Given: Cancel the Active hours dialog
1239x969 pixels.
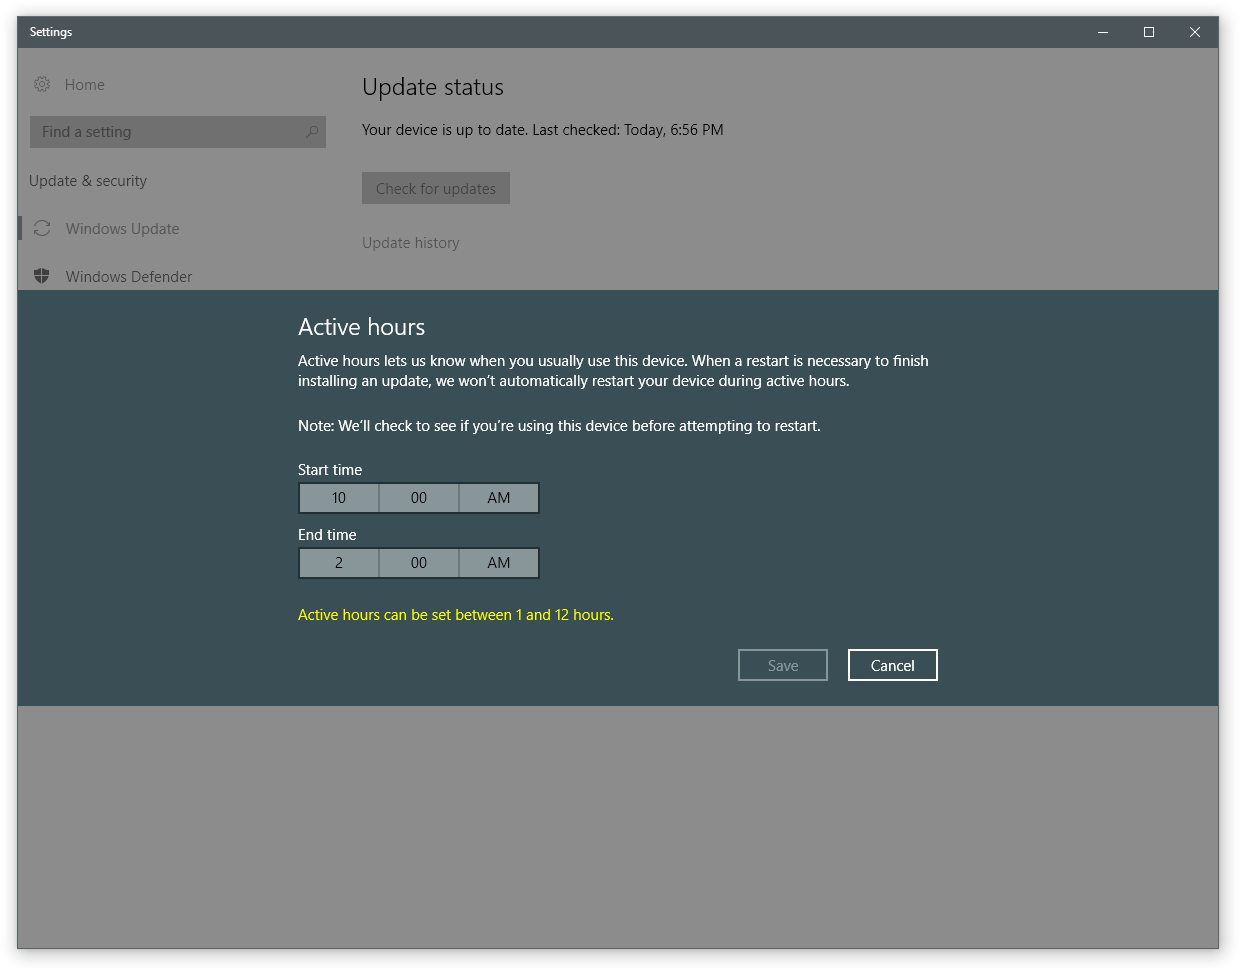Looking at the screenshot, I should coord(892,666).
